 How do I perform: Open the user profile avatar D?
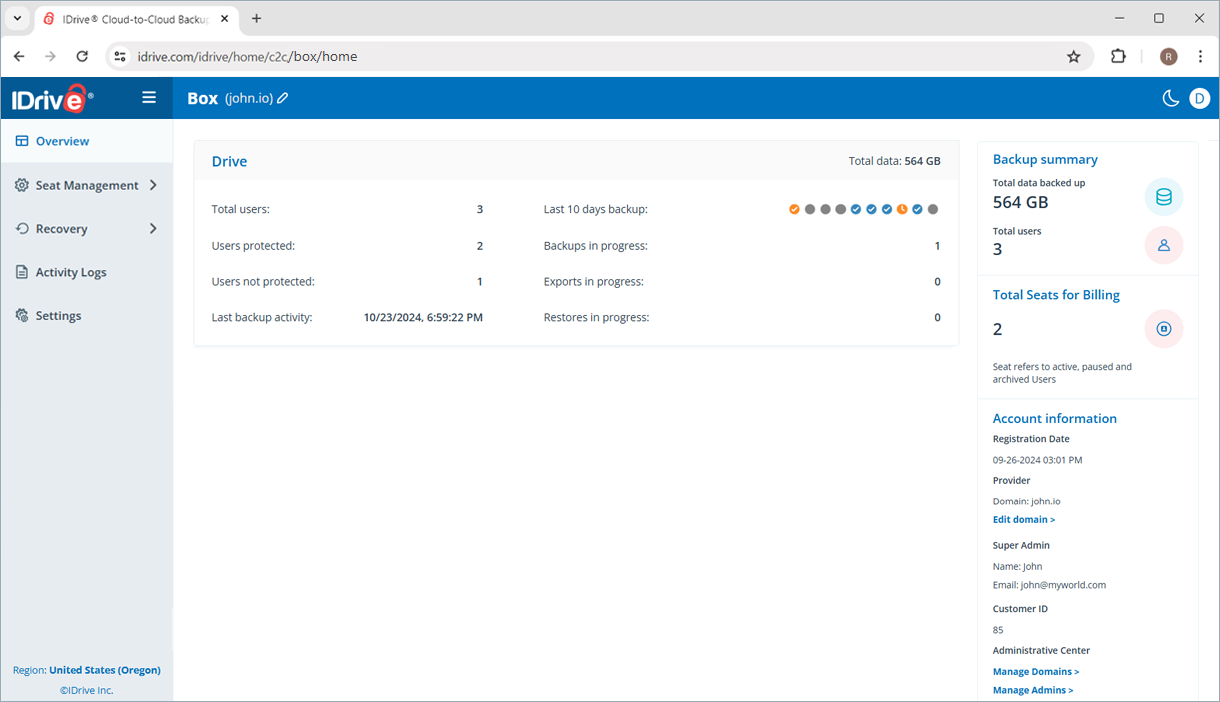(x=1199, y=98)
